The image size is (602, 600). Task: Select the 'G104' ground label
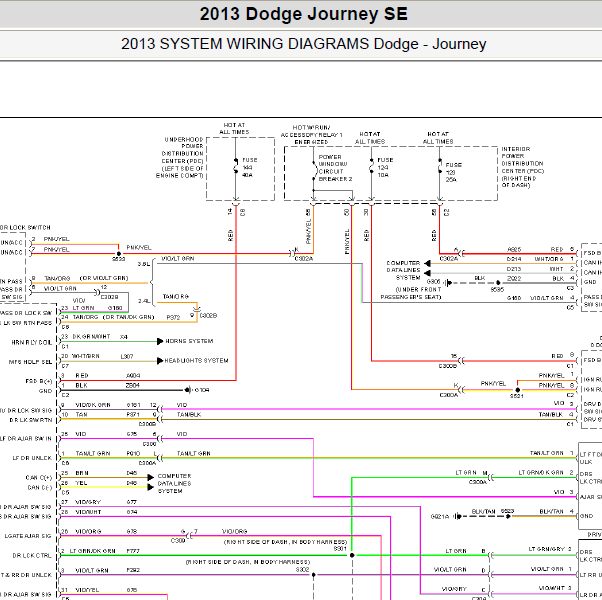pyautogui.click(x=202, y=390)
